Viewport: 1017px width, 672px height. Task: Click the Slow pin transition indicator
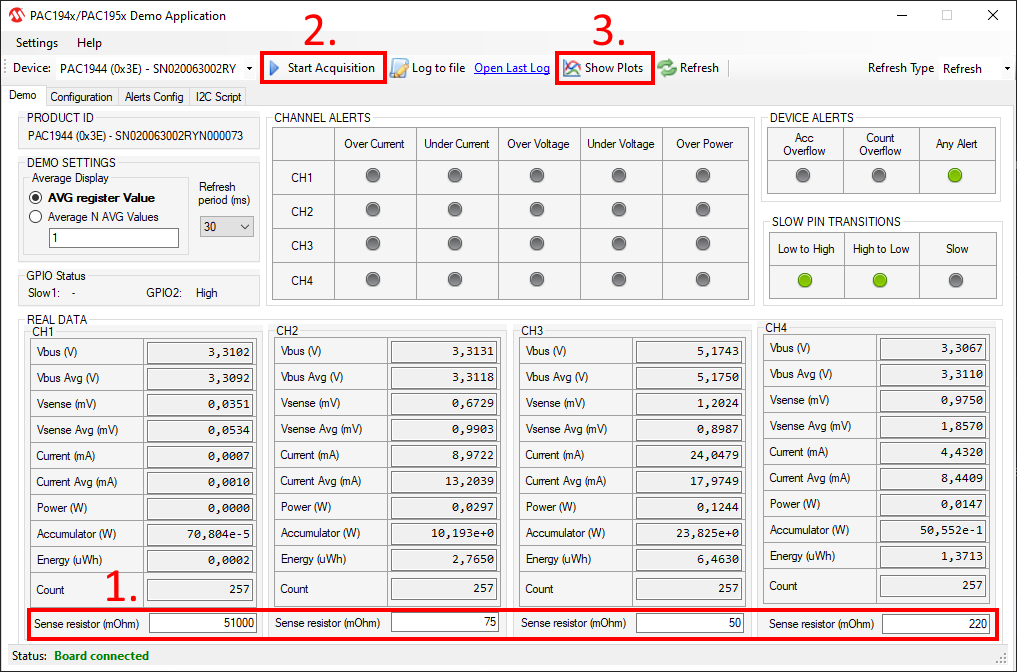[x=956, y=280]
